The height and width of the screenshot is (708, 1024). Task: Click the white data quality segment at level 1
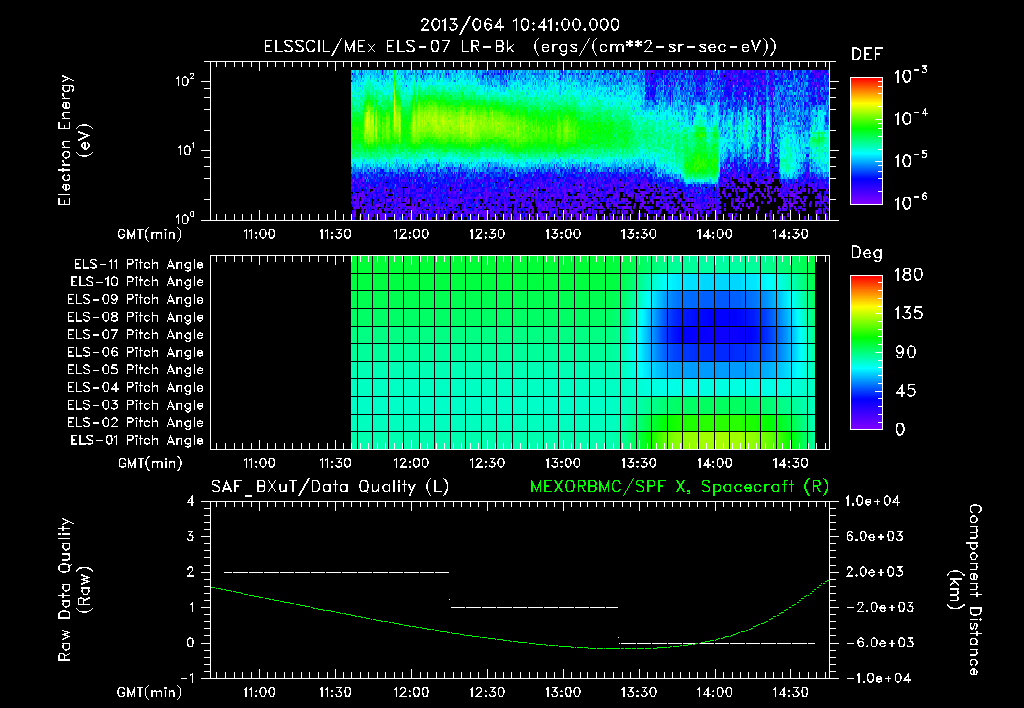point(534,607)
